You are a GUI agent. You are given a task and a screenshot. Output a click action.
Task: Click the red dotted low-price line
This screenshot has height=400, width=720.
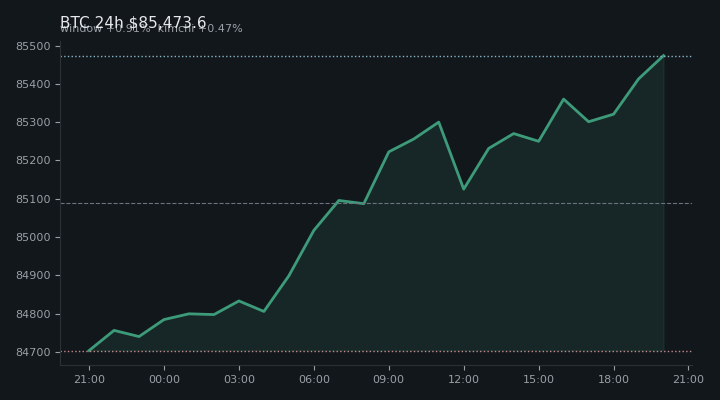[376, 351]
